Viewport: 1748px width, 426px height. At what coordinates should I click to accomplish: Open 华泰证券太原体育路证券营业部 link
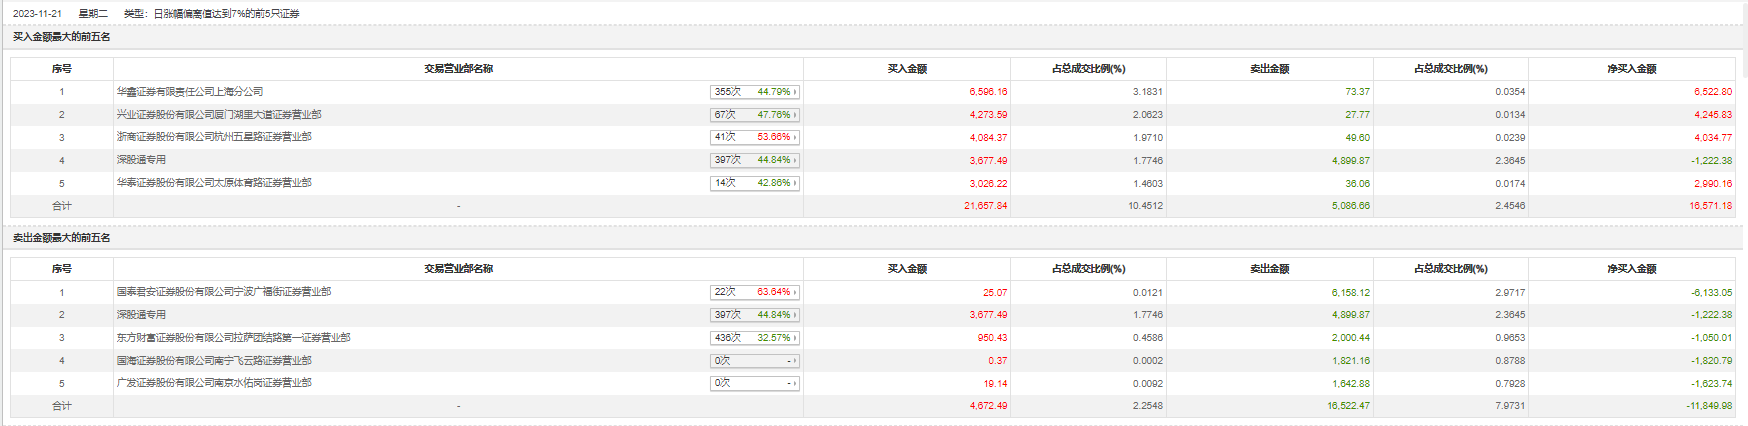pos(214,183)
